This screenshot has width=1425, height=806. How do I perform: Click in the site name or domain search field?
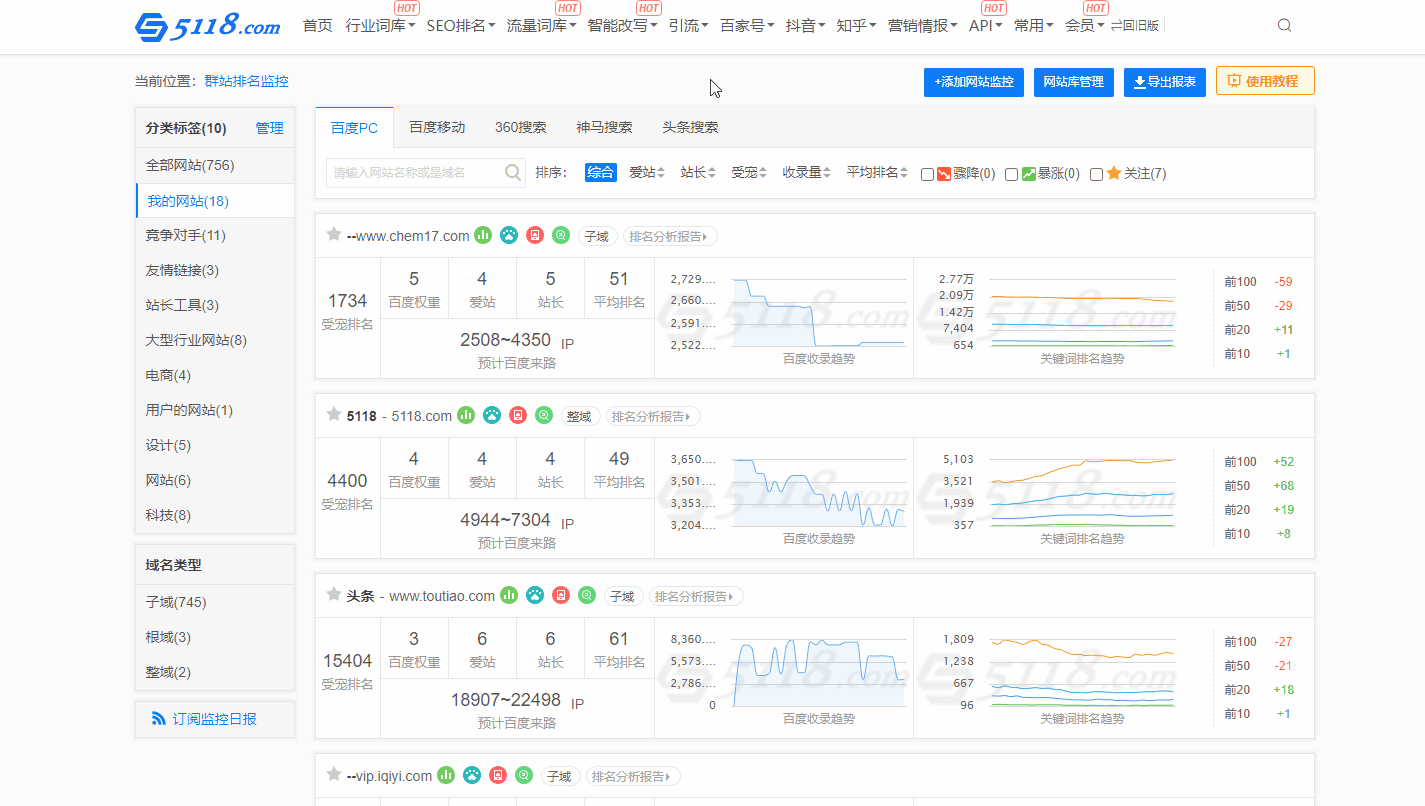pyautogui.click(x=426, y=173)
